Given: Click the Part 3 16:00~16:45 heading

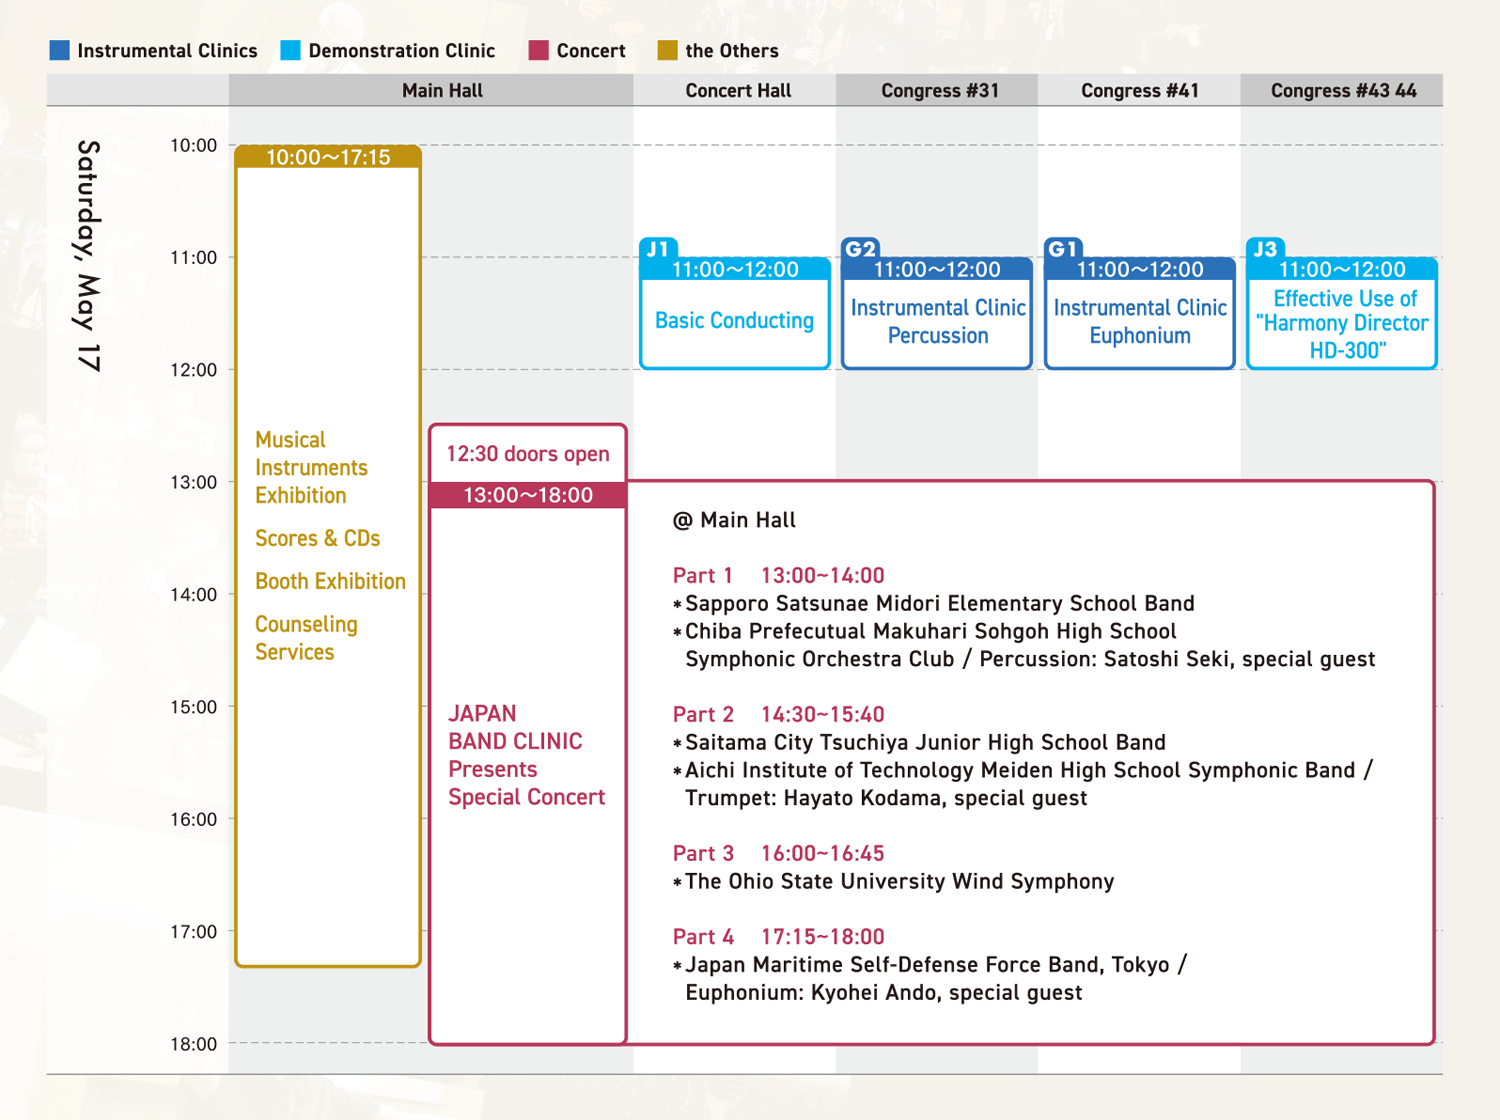Looking at the screenshot, I should pyautogui.click(x=778, y=853).
